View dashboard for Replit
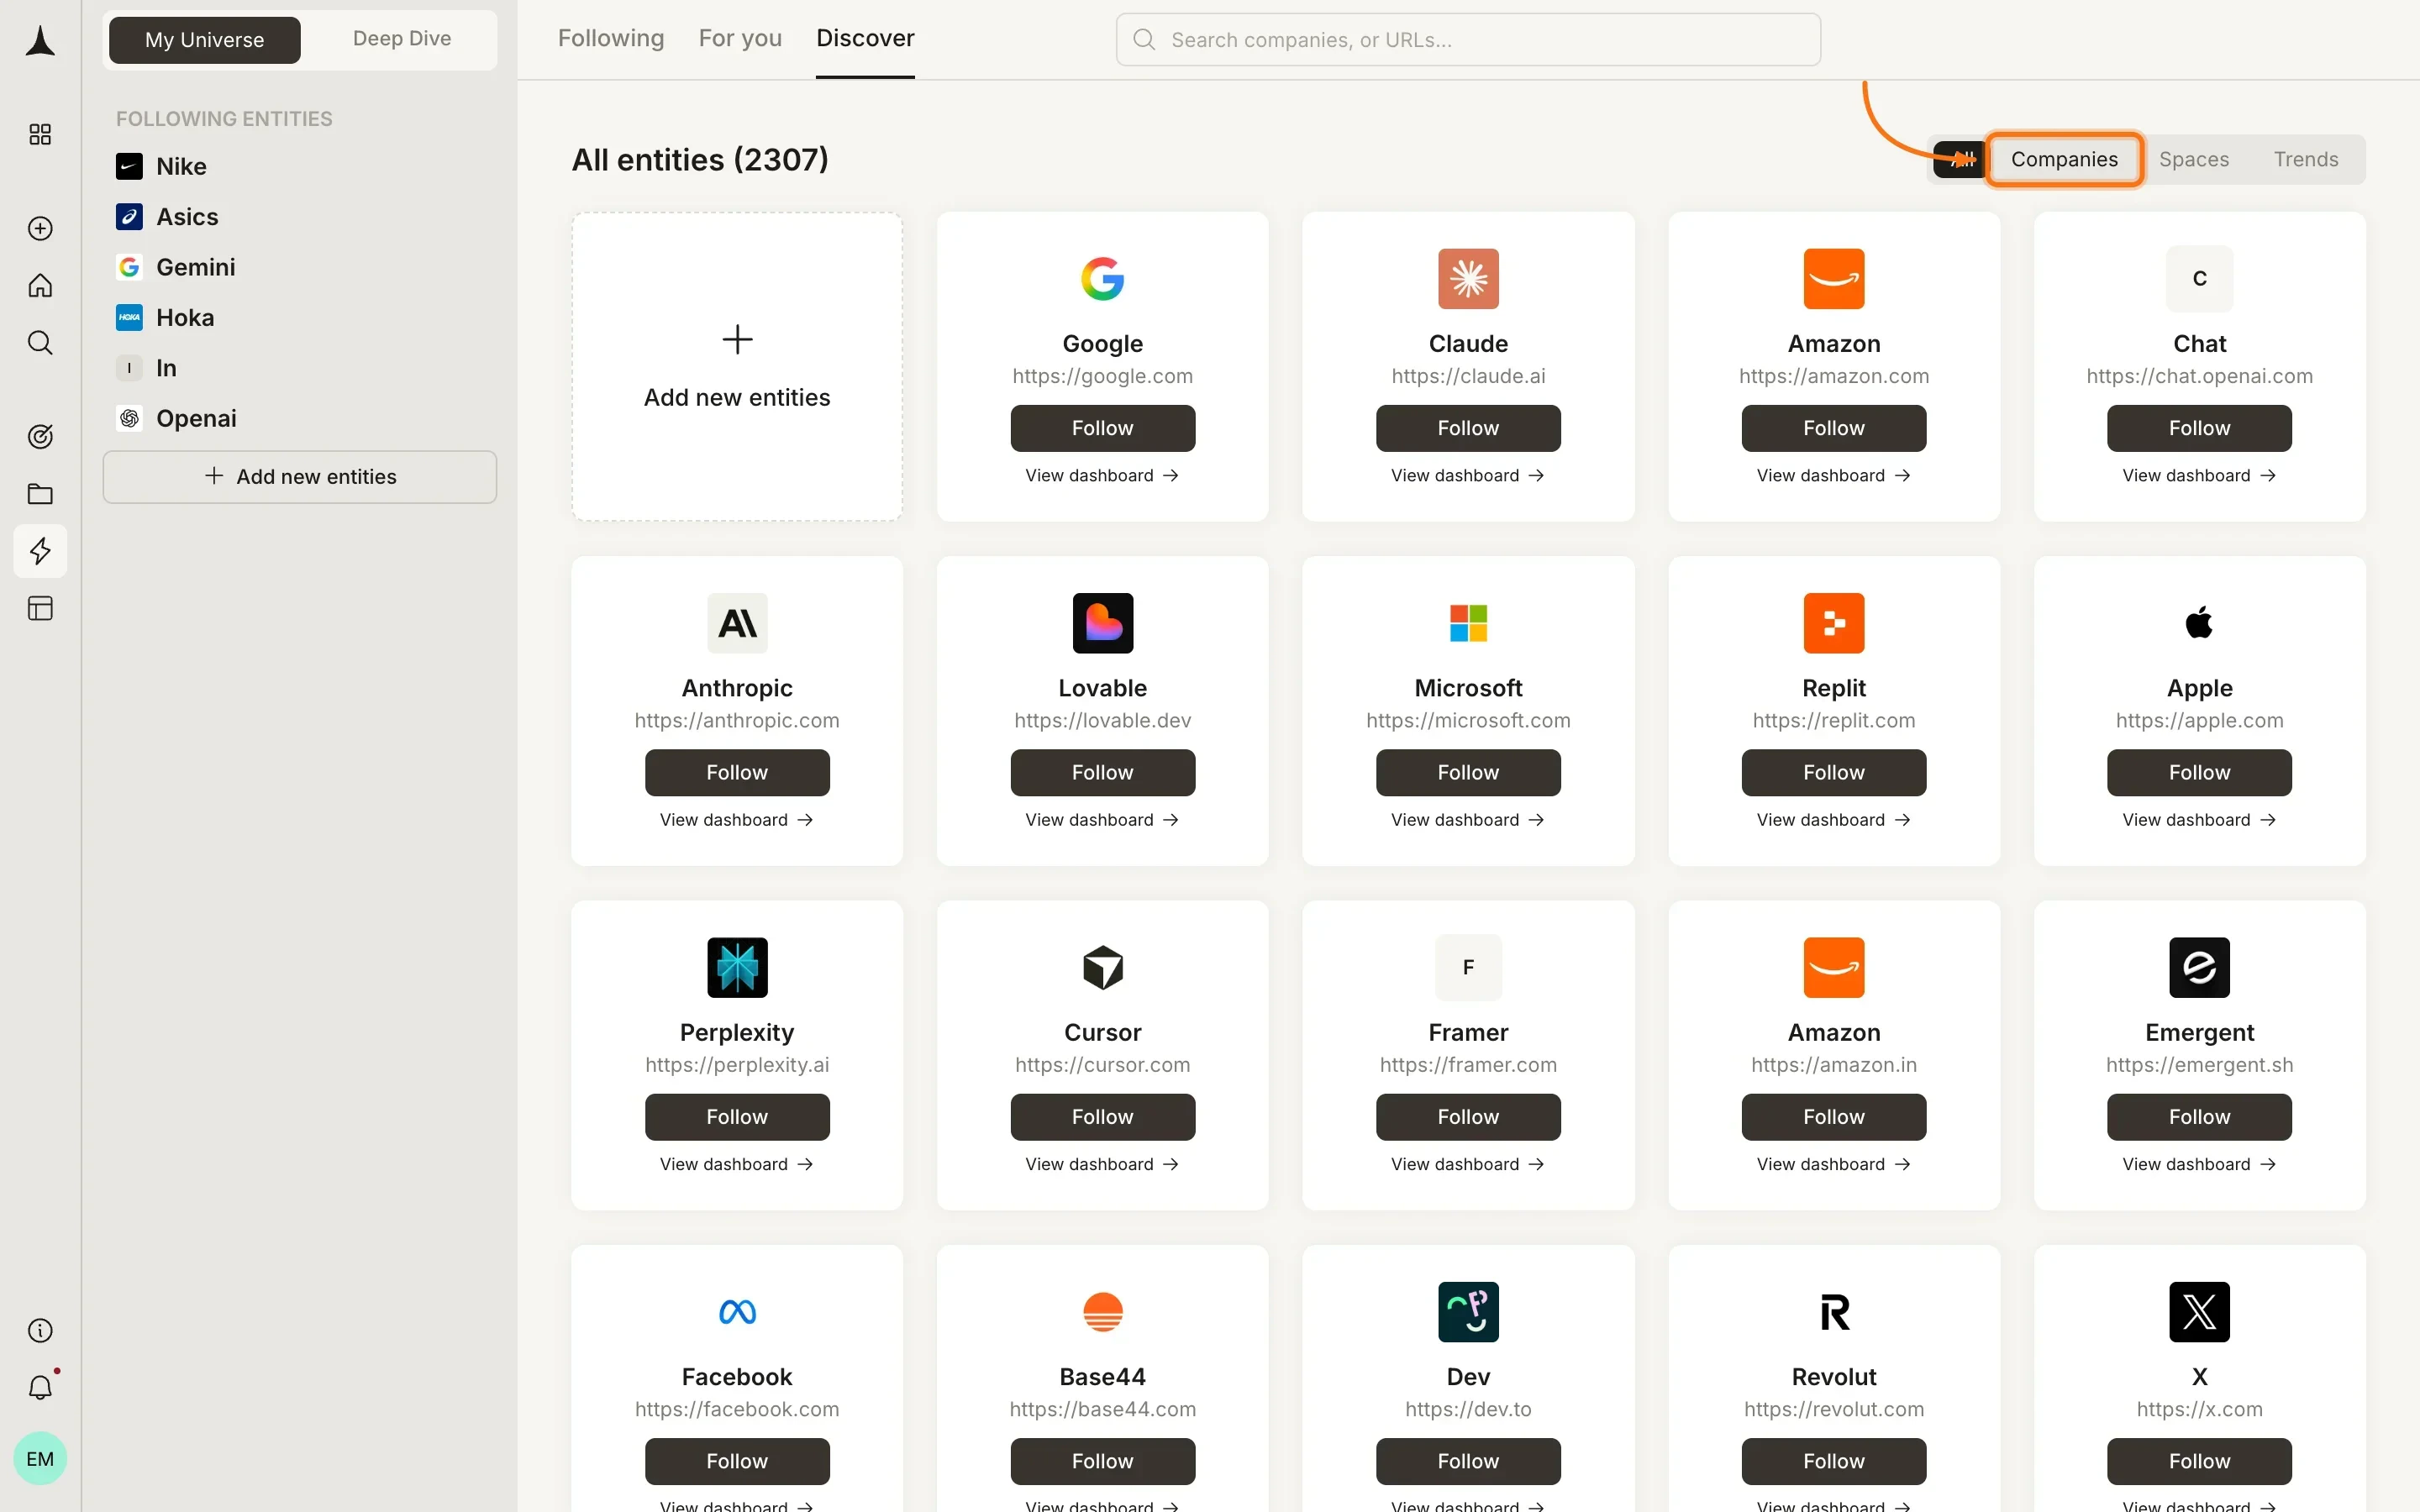The width and height of the screenshot is (2420, 1512). pos(1833,820)
